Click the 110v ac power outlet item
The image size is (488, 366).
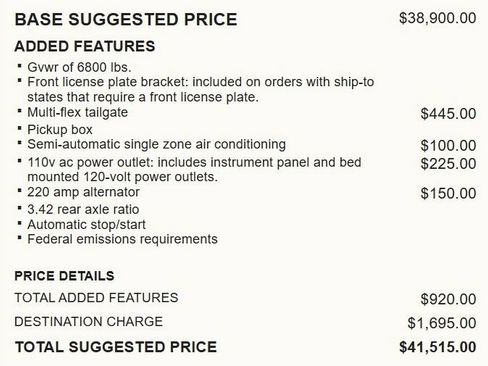click(x=194, y=170)
